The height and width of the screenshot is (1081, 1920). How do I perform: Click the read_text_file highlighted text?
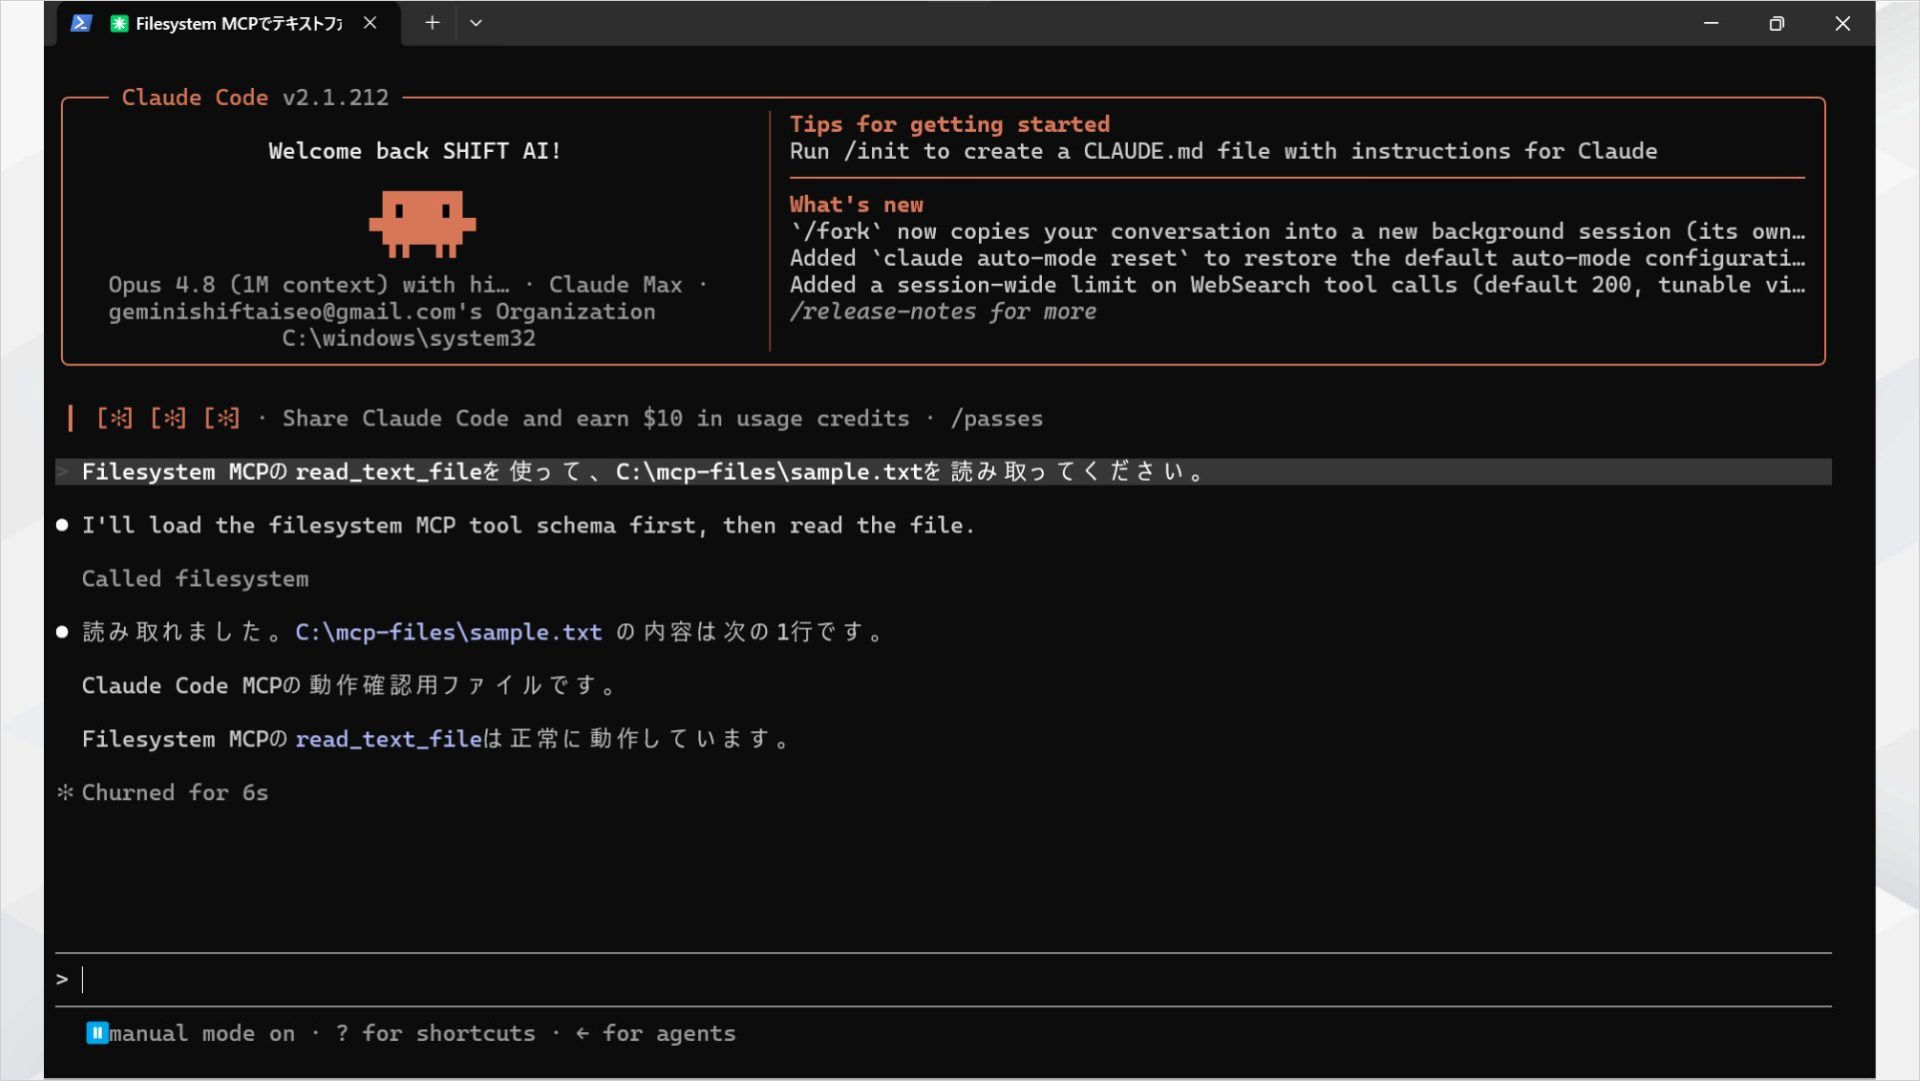pyautogui.click(x=389, y=739)
